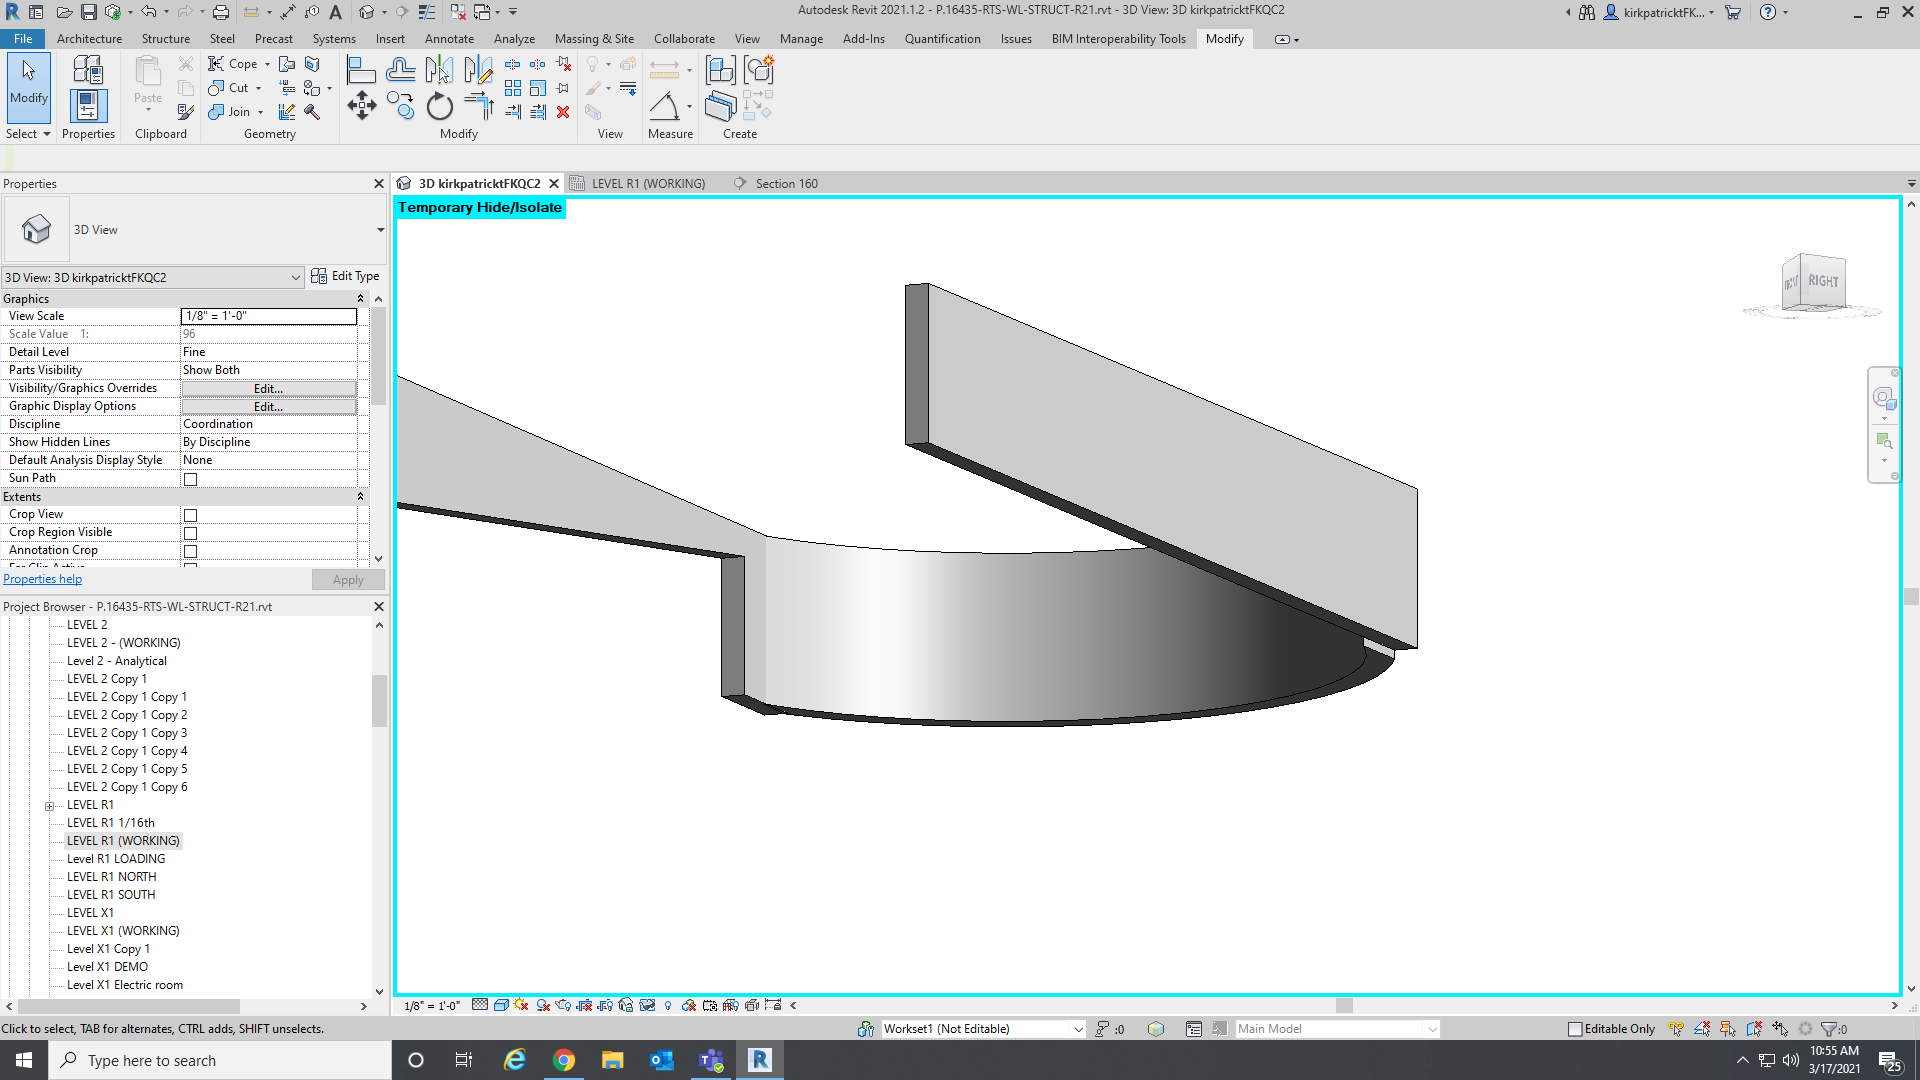Open the Workset1 dropdown on the status bar
The width and height of the screenshot is (1920, 1080).
tap(1078, 1028)
